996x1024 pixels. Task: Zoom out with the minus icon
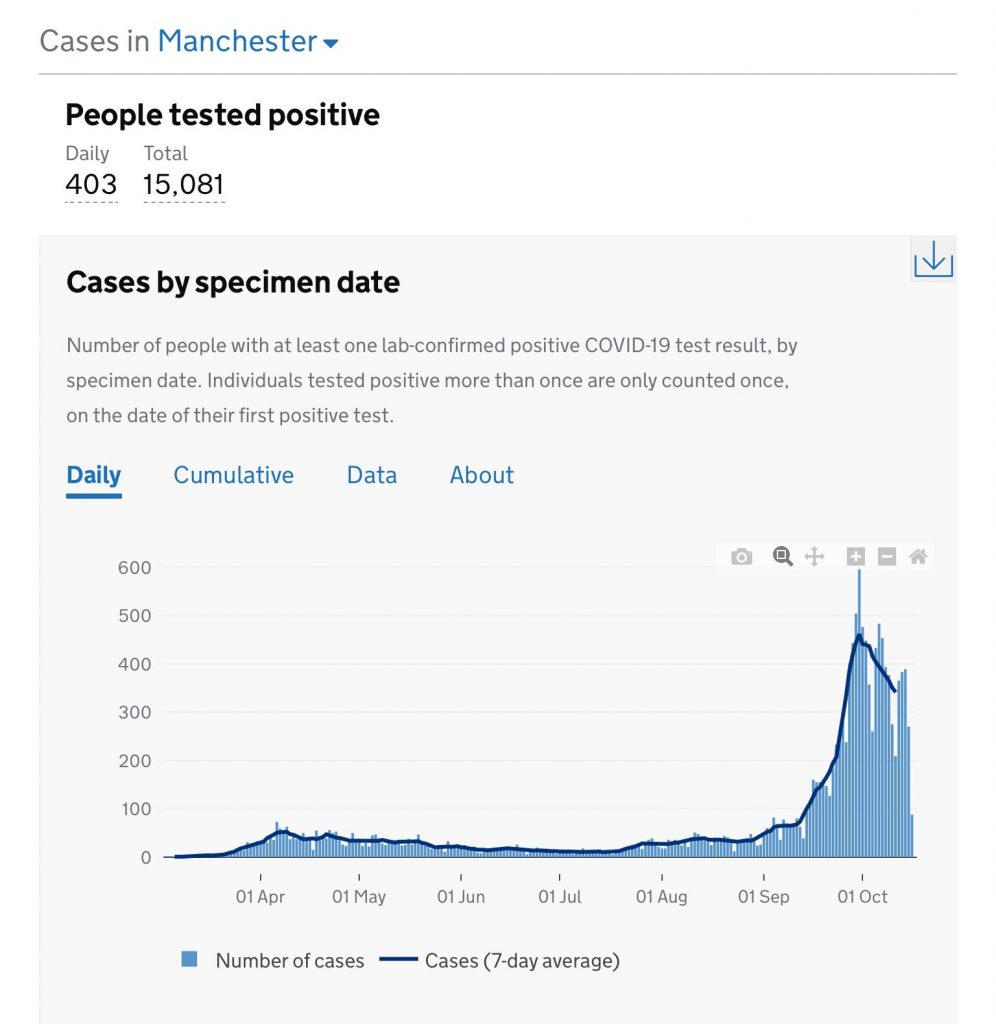pyautogui.click(x=887, y=557)
